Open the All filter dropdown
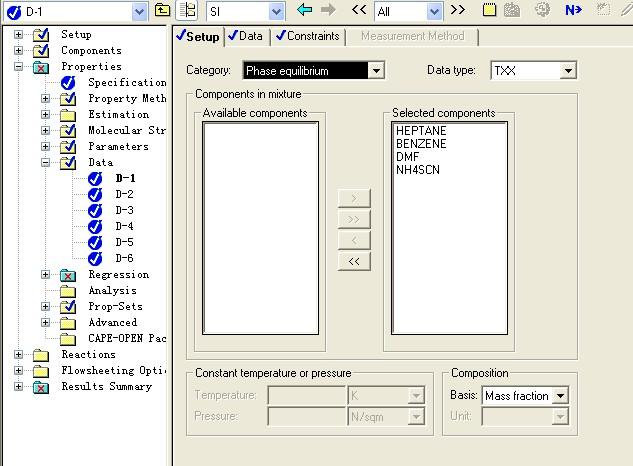 pyautogui.click(x=434, y=12)
